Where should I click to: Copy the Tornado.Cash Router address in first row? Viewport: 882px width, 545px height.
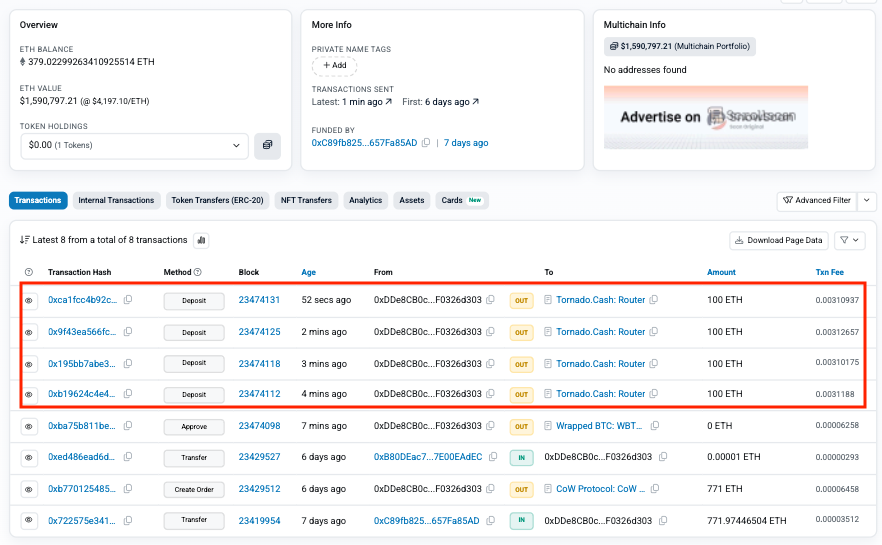(654, 300)
